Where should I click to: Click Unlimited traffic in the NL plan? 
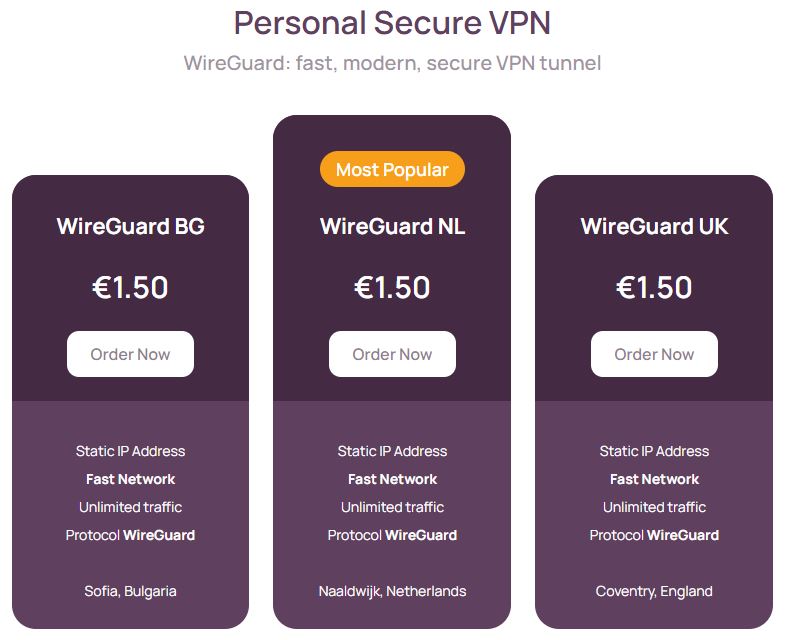(392, 507)
